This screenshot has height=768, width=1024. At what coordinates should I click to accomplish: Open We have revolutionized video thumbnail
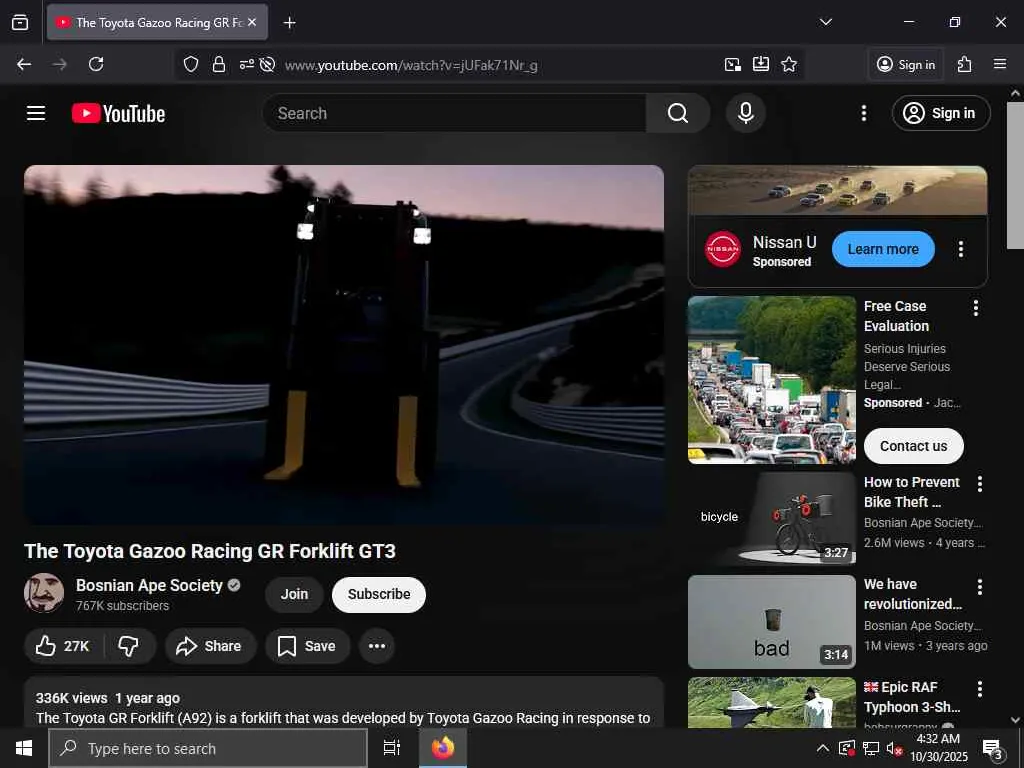point(772,622)
